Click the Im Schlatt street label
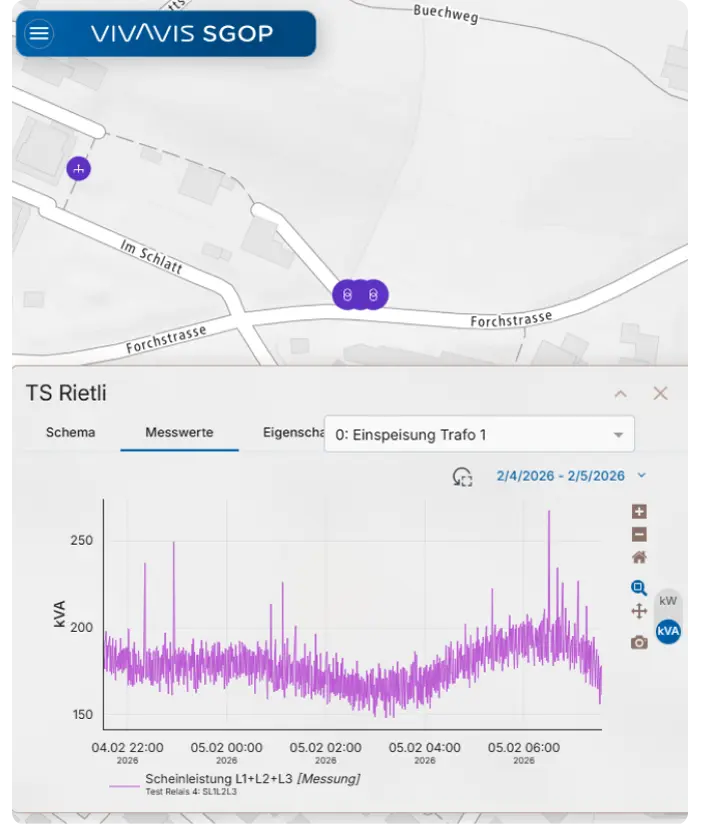701x825 pixels. [152, 257]
